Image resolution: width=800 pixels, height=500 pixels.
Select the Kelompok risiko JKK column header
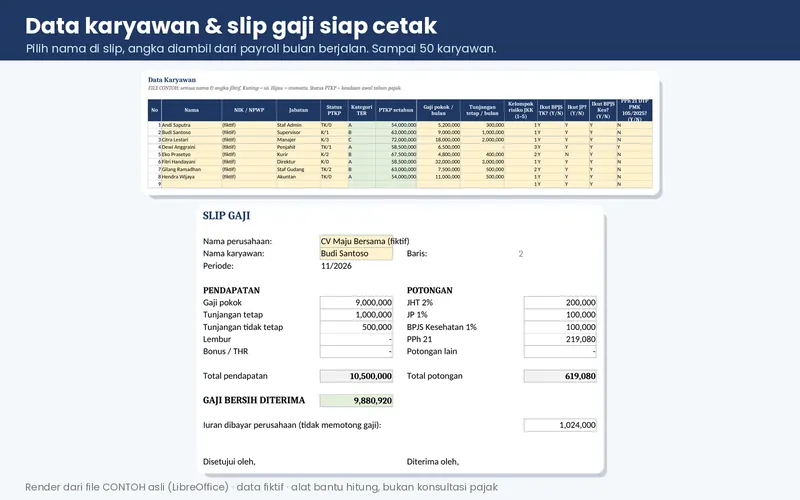pyautogui.click(x=521, y=110)
